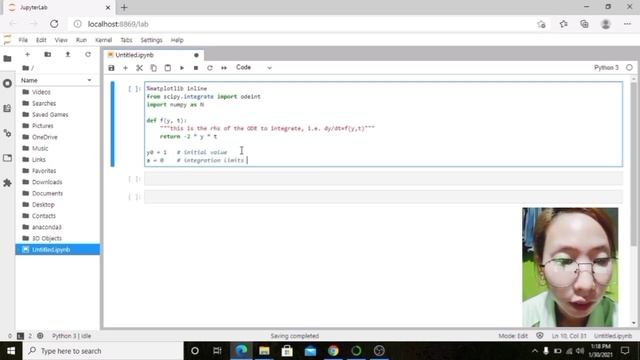Reload the browser page
Image resolution: width=640 pixels, height=360 pixels.
click(x=54, y=24)
